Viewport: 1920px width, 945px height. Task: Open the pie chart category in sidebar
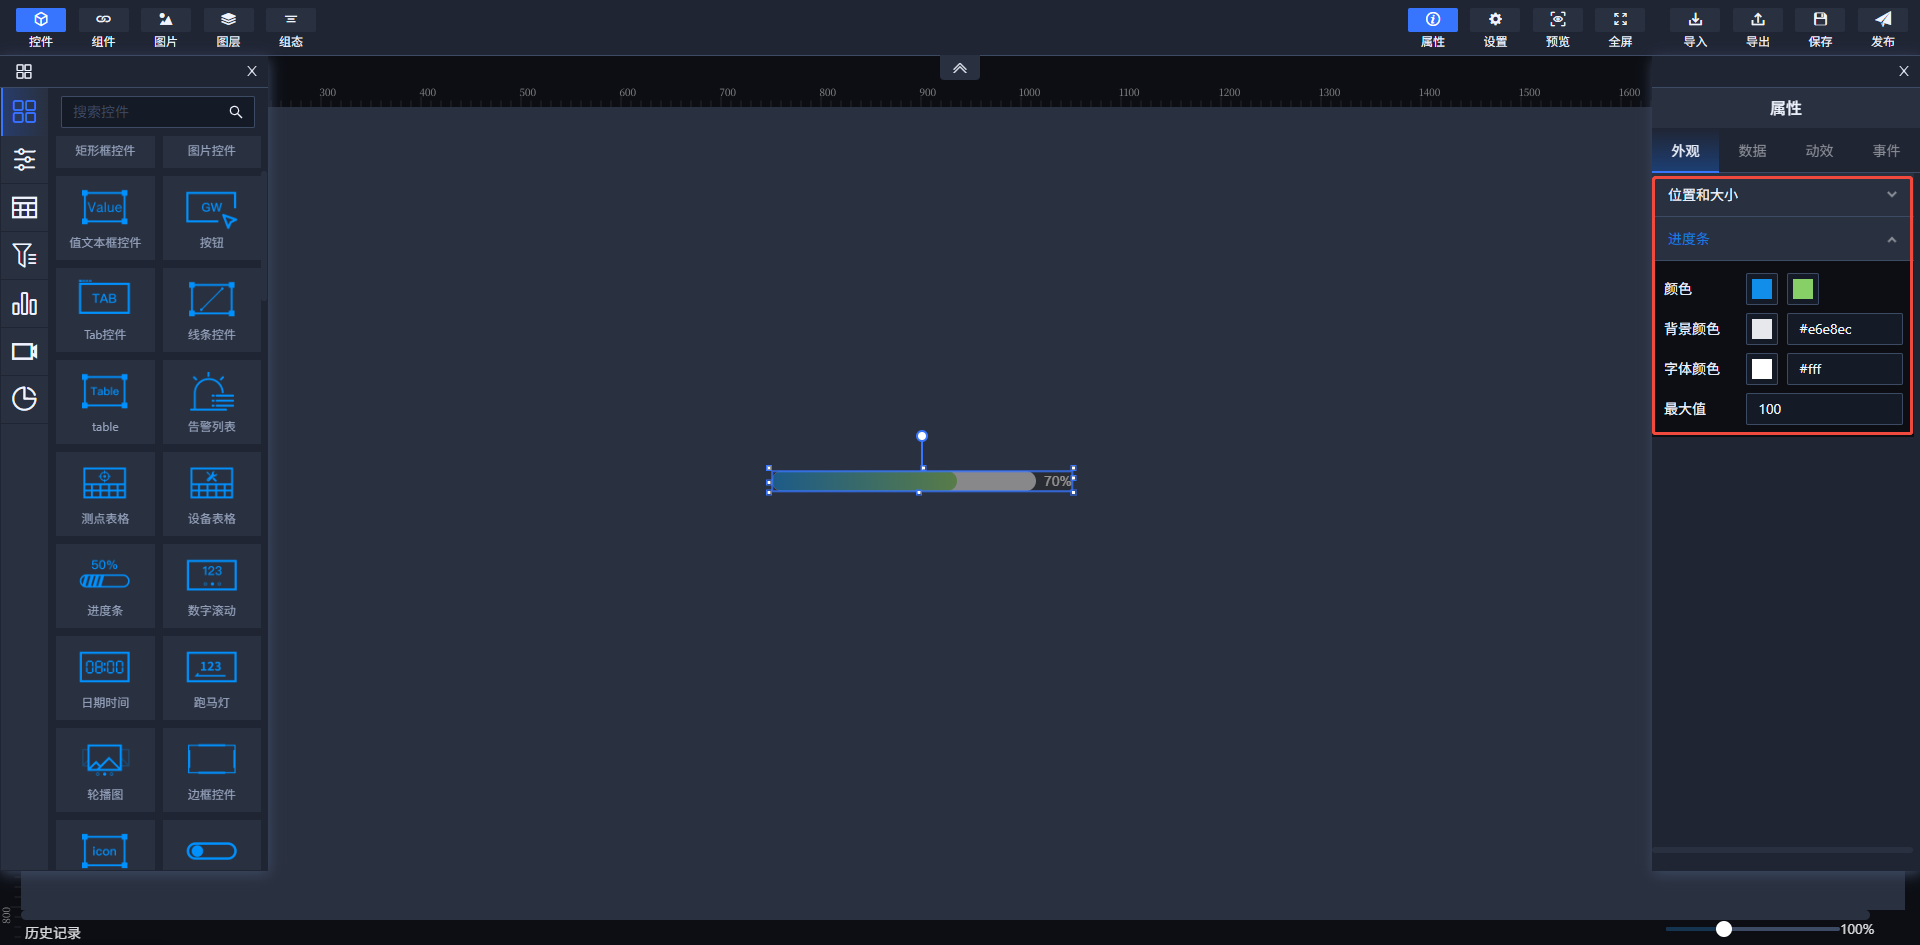pos(24,399)
